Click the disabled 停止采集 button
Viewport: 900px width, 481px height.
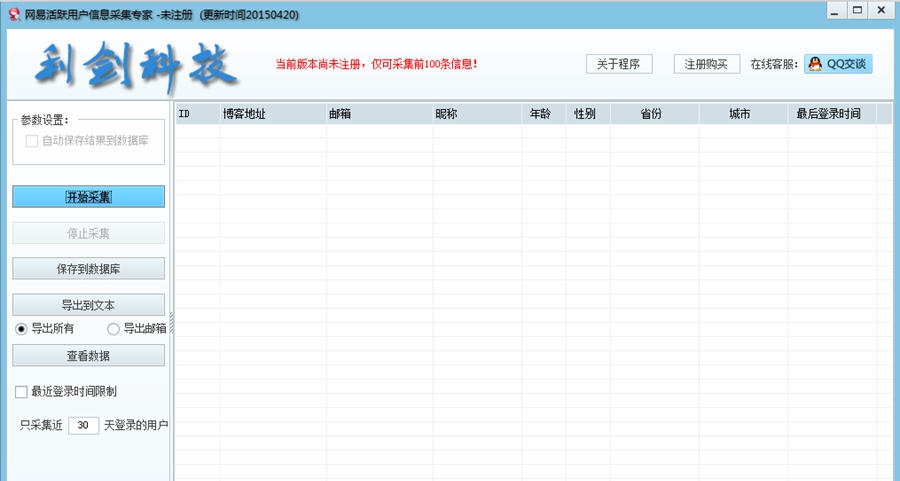tap(88, 233)
